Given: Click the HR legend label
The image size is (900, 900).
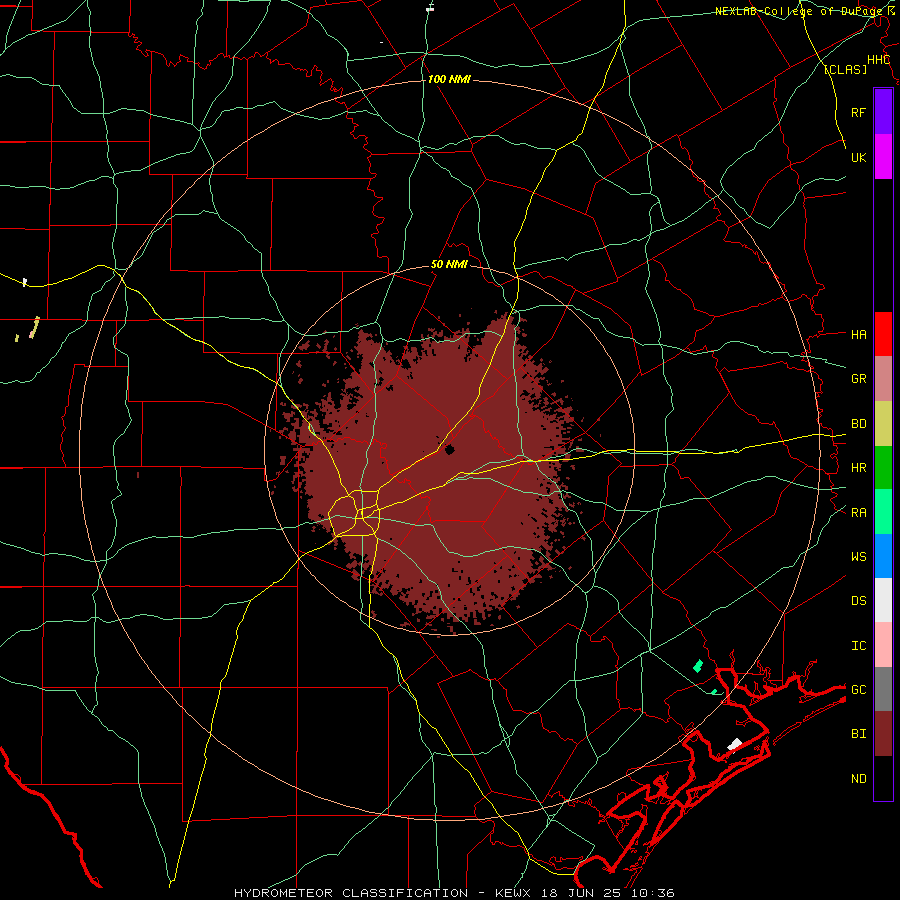Looking at the screenshot, I should click(858, 468).
